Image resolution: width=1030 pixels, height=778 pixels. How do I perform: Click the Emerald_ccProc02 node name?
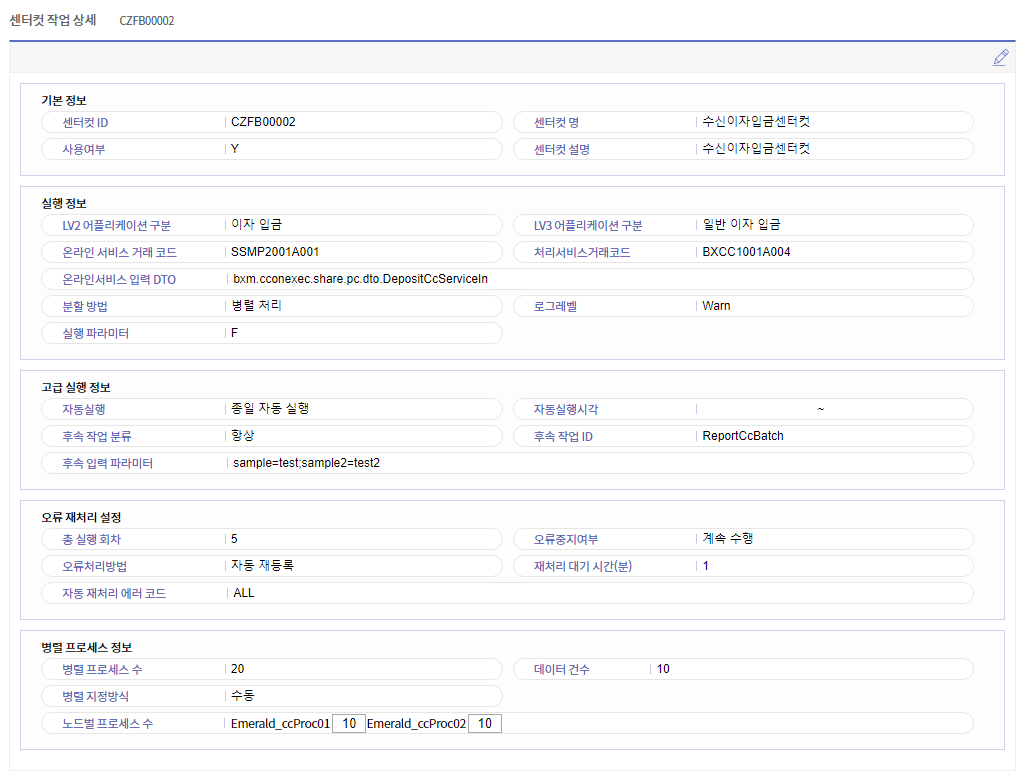coord(416,723)
